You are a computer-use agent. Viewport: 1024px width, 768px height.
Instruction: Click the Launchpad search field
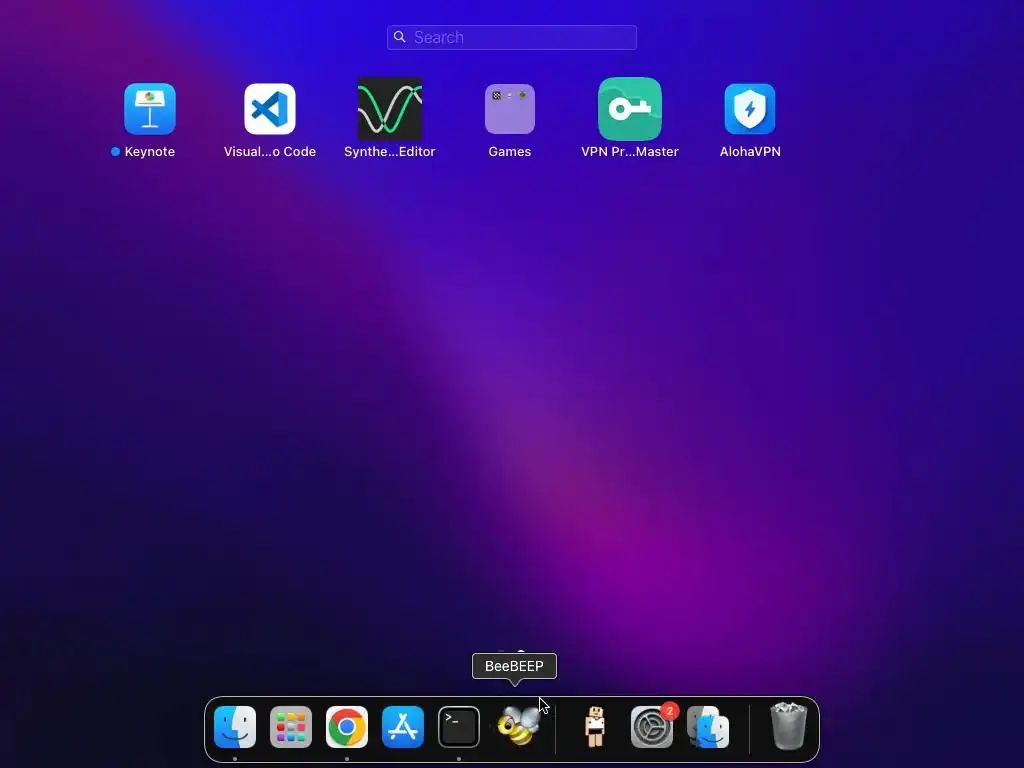coord(512,37)
